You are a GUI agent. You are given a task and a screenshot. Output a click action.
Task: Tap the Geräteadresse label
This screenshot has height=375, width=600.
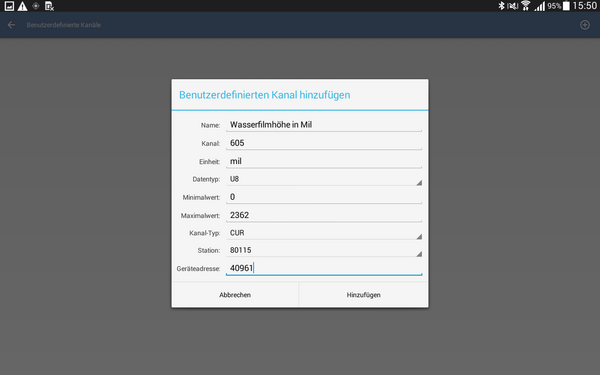click(x=198, y=269)
